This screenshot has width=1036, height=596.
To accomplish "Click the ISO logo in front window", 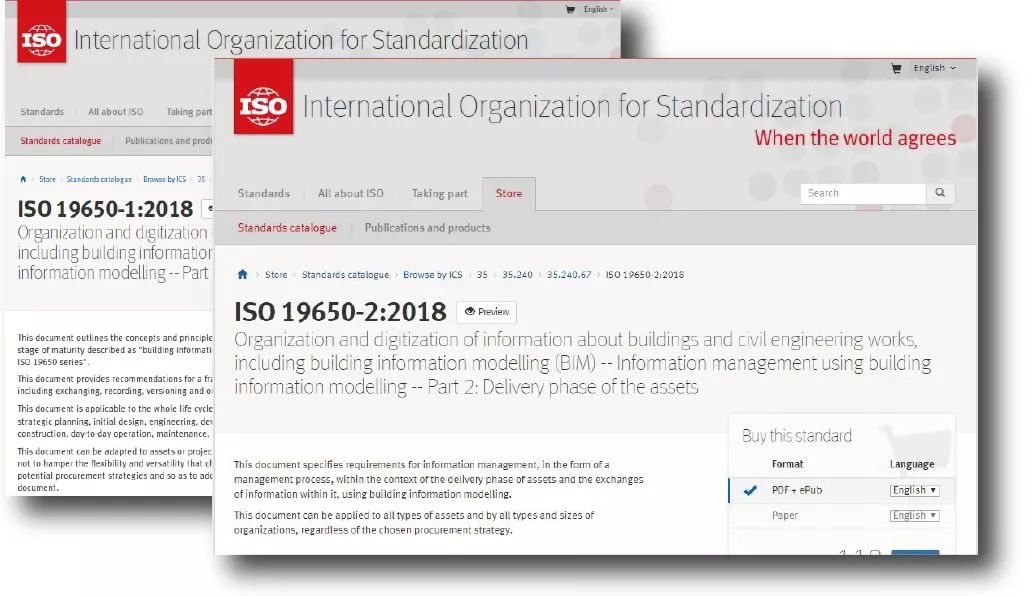I will click(263, 97).
